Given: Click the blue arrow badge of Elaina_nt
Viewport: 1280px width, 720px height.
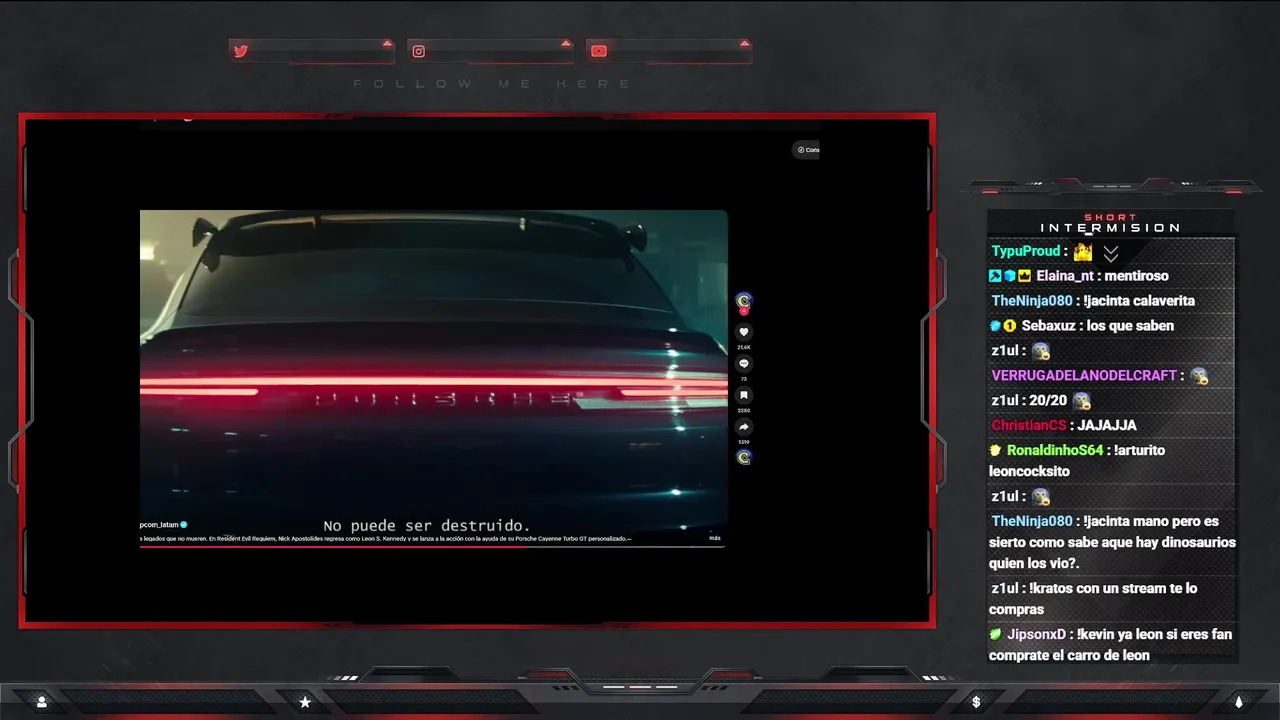Looking at the screenshot, I should coord(995,276).
